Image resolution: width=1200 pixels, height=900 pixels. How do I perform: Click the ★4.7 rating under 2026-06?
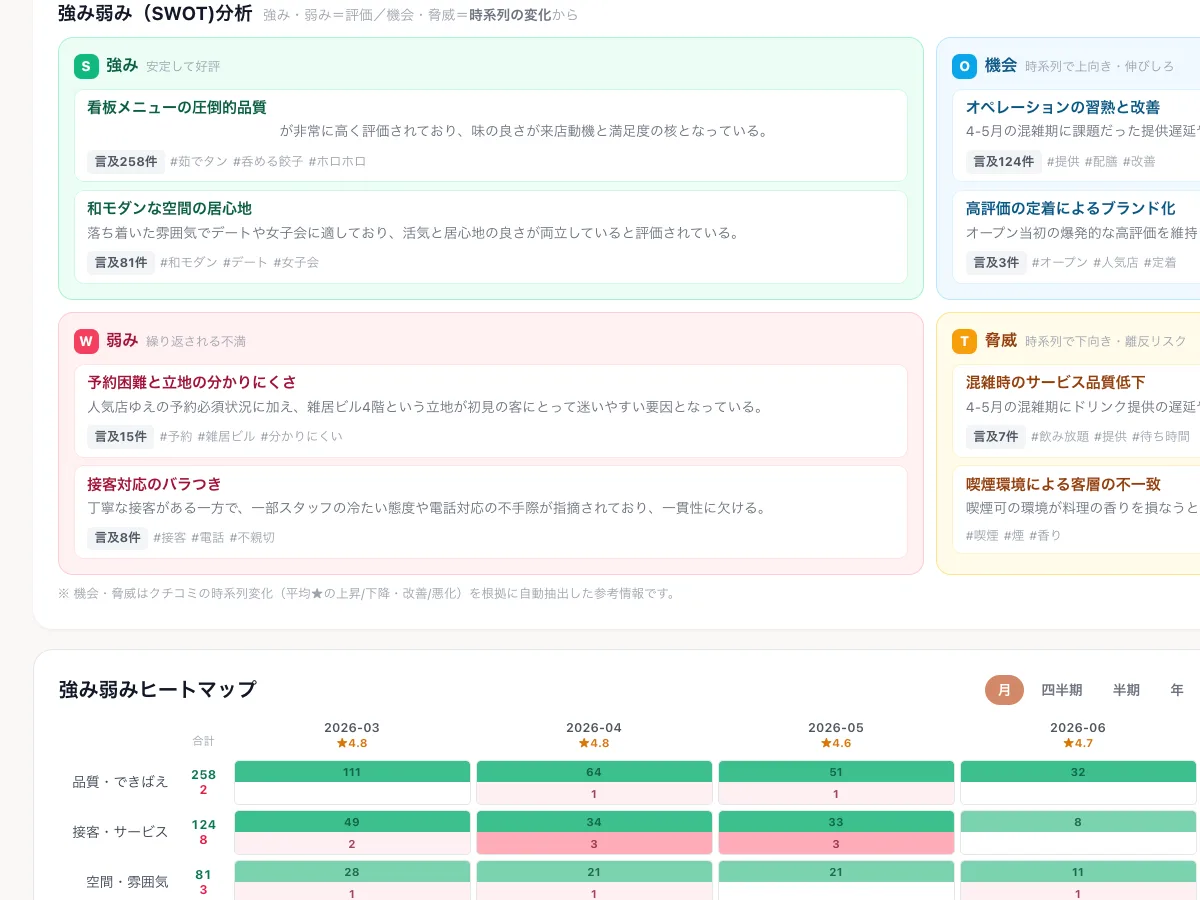coord(1078,743)
